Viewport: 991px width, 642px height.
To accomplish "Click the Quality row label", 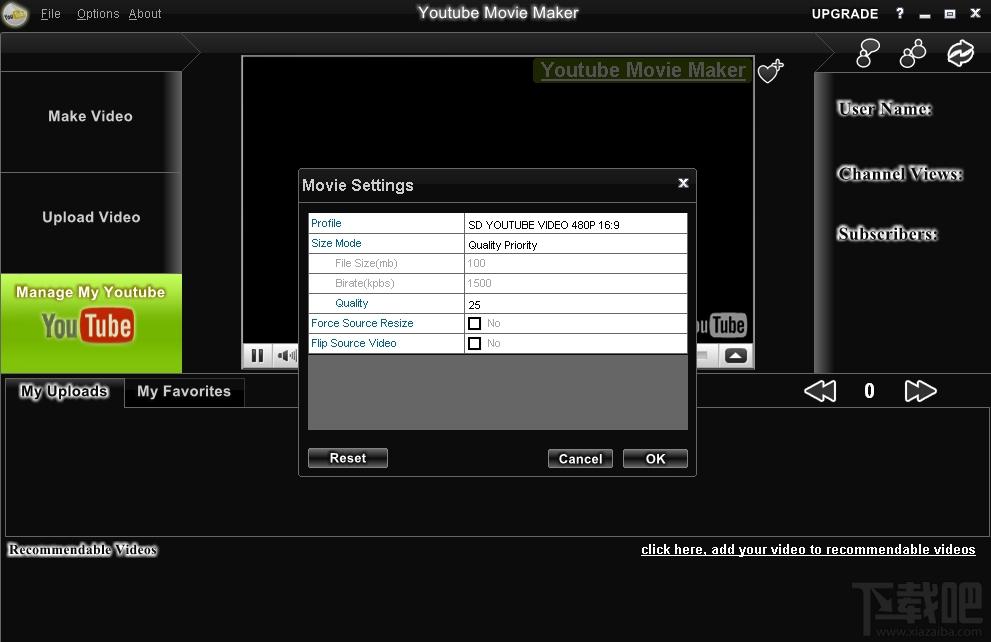I will 351,303.
